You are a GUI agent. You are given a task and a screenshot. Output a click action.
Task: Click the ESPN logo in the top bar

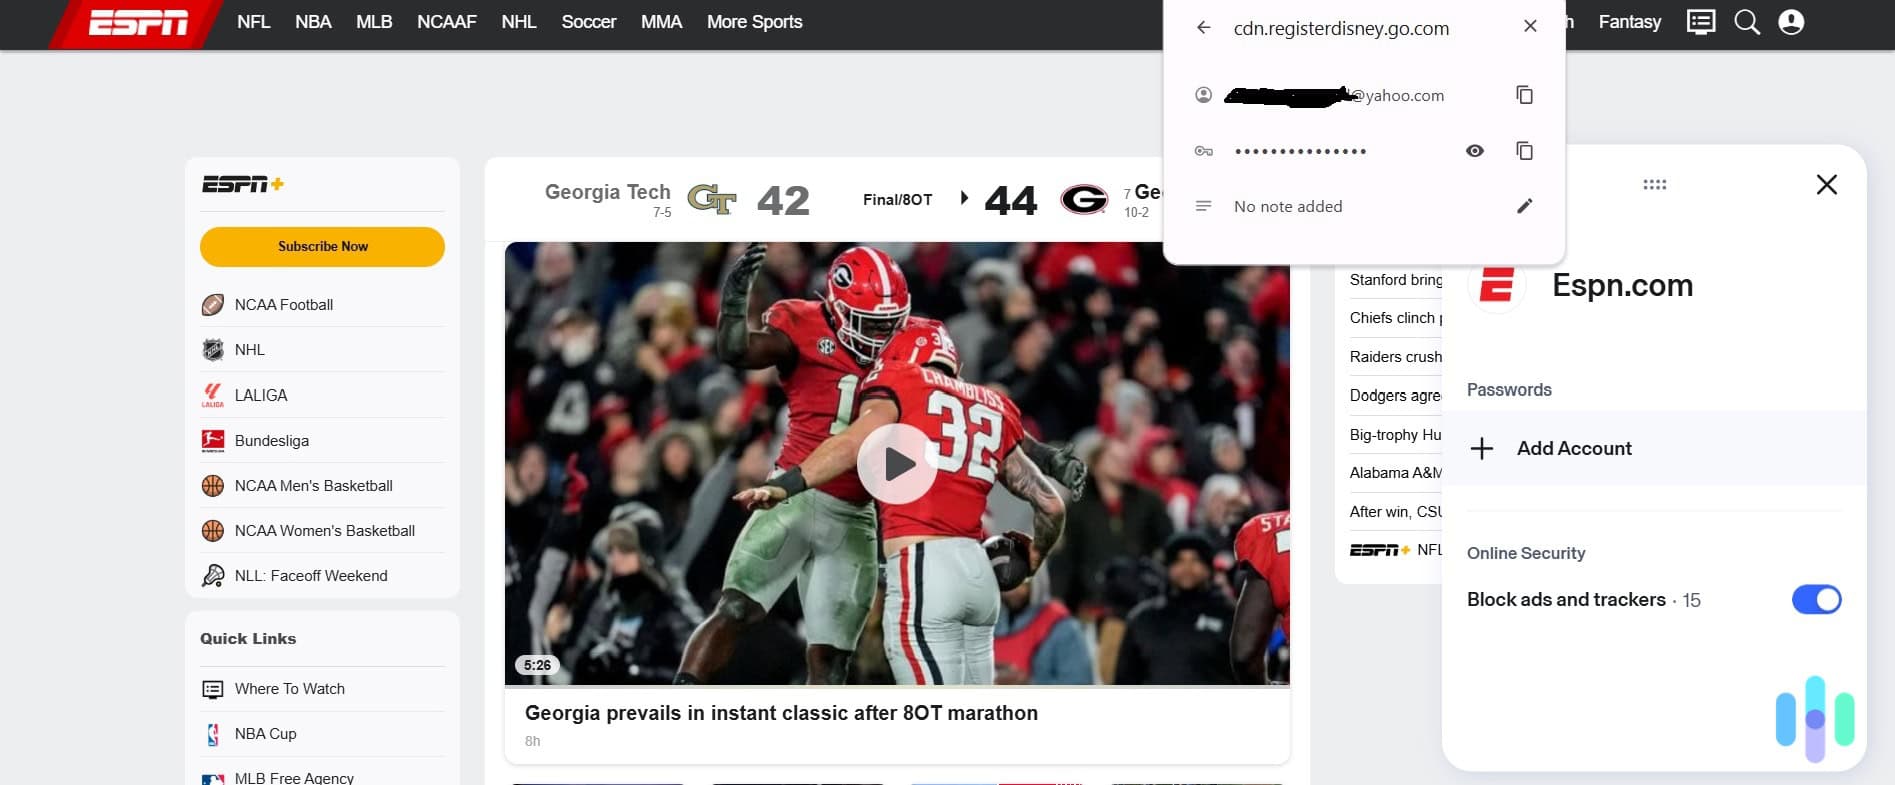point(138,22)
